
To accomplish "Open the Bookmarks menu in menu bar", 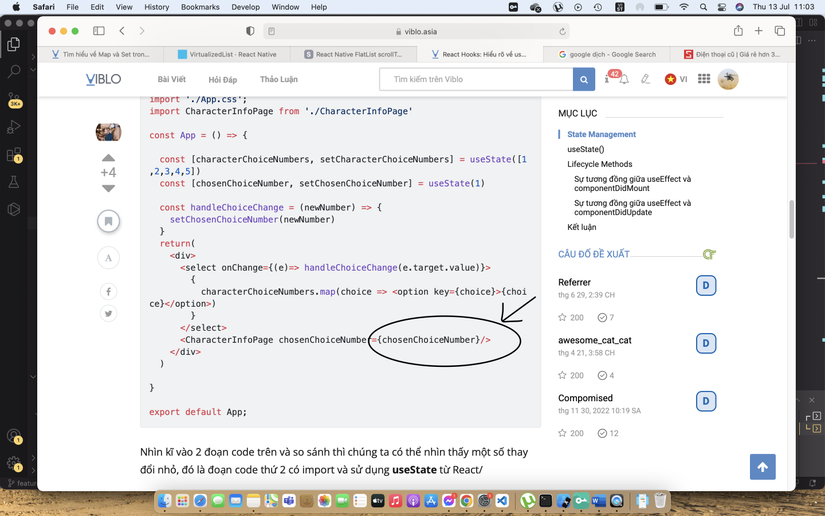I will (x=200, y=7).
